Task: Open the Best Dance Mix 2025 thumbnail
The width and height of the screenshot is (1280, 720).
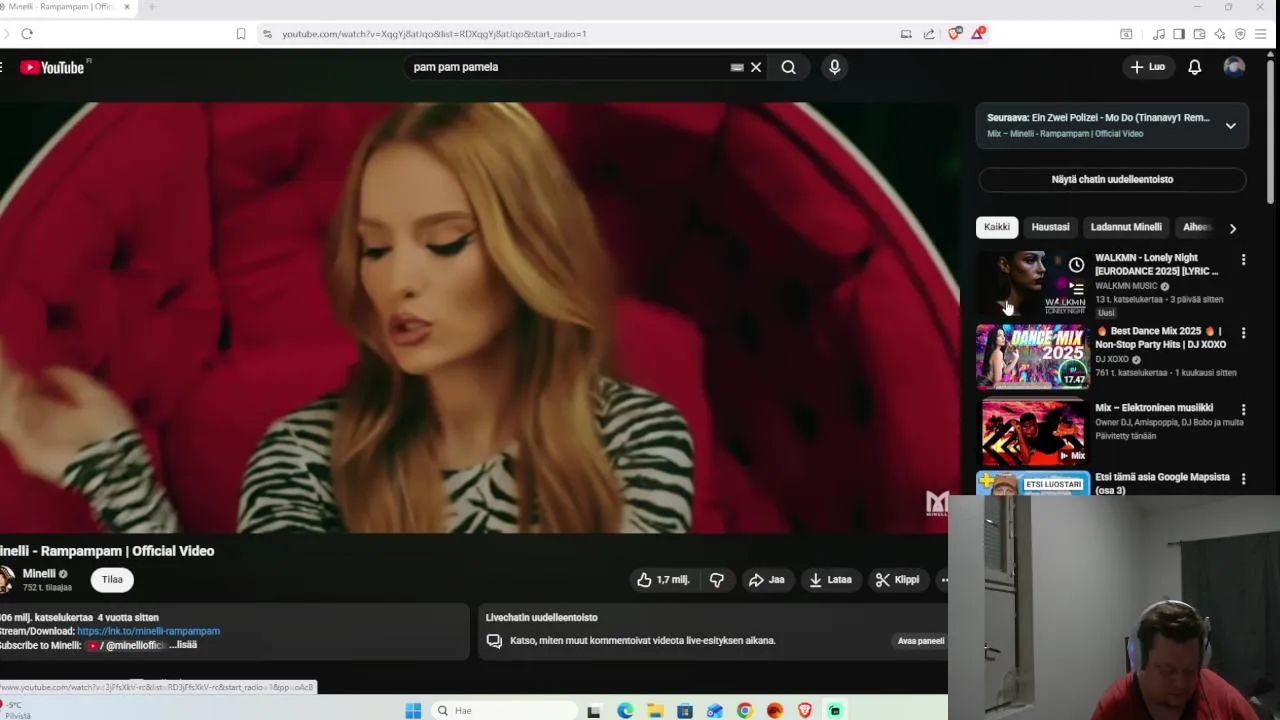Action: coord(1033,356)
